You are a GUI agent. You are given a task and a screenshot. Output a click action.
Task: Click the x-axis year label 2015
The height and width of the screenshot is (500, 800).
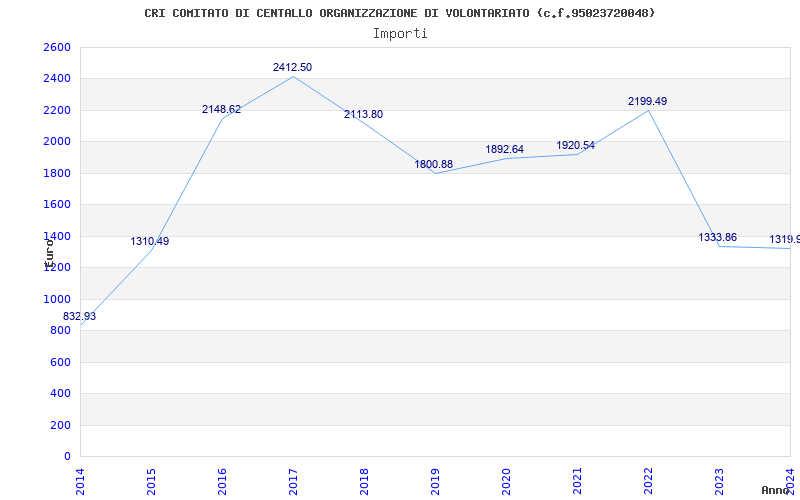151,482
